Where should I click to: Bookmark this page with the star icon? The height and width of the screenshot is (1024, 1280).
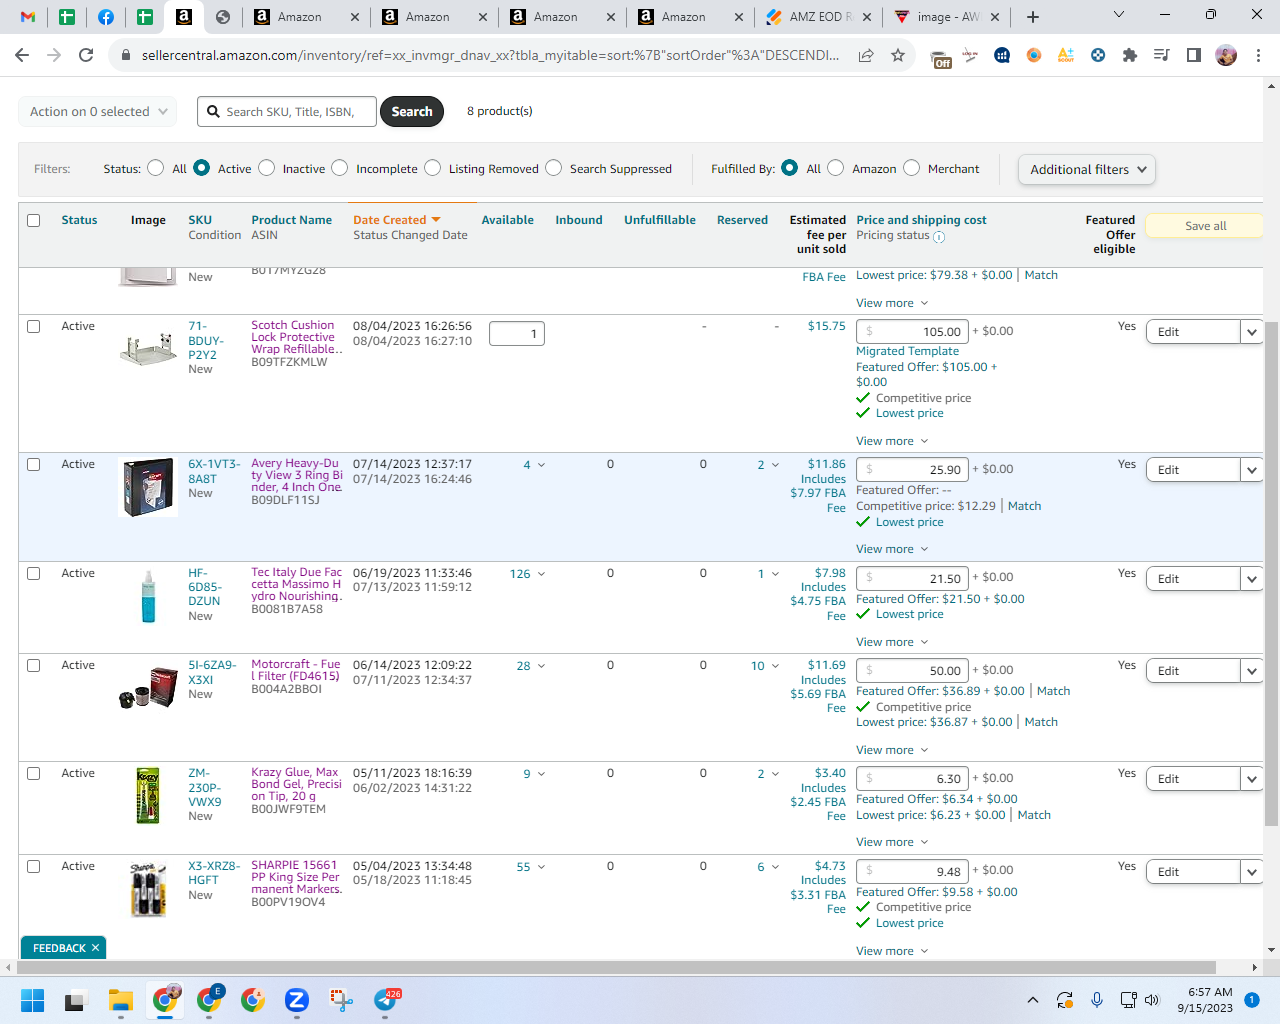(898, 55)
